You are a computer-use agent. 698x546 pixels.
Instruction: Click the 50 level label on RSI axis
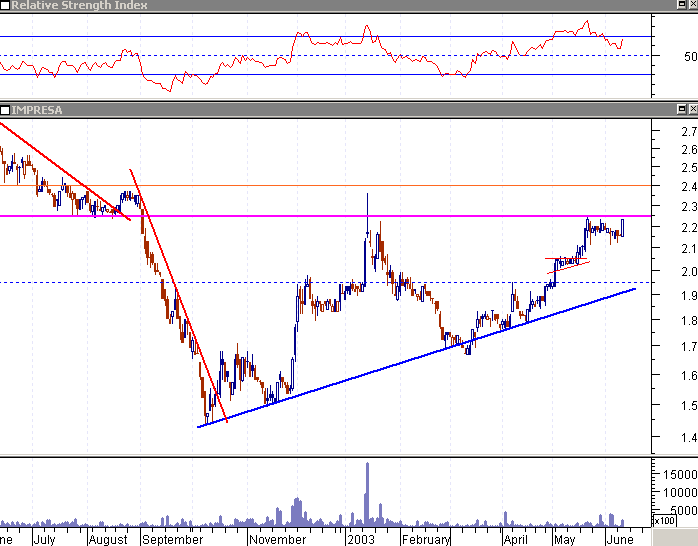pyautogui.click(x=691, y=57)
